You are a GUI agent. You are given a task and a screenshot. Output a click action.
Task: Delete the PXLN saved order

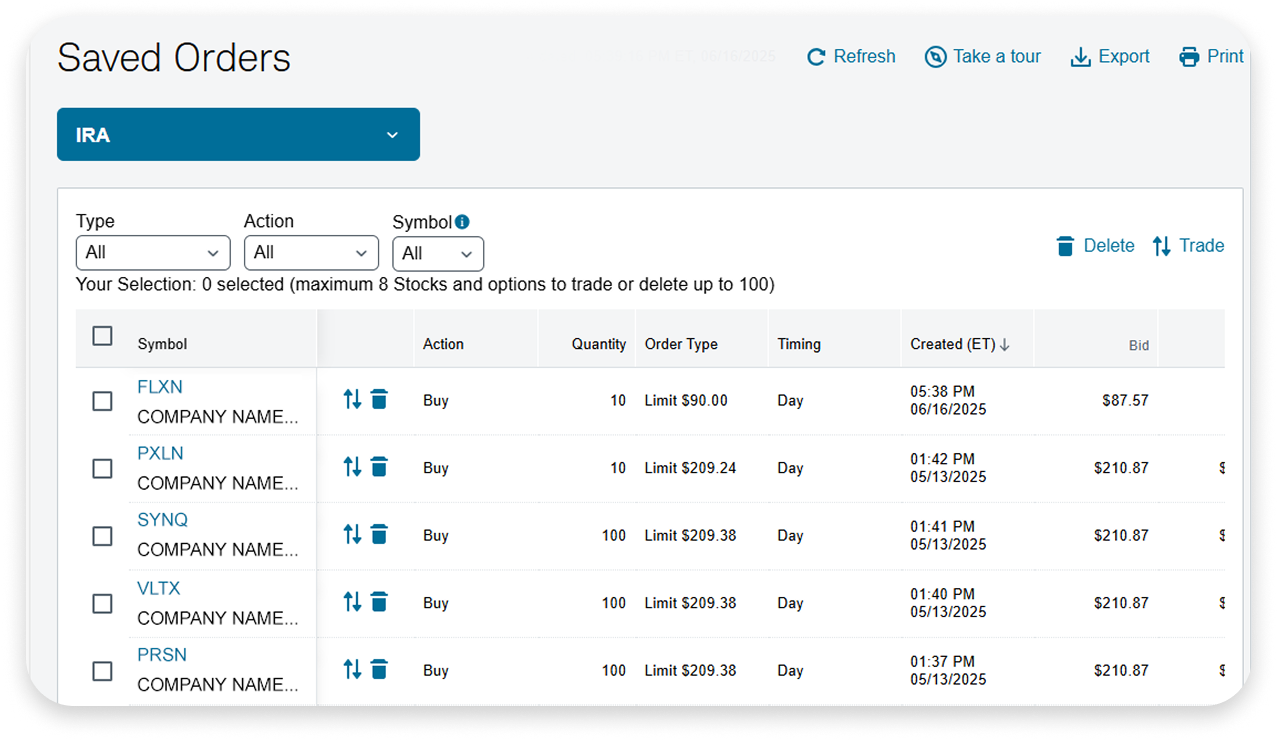tap(379, 467)
